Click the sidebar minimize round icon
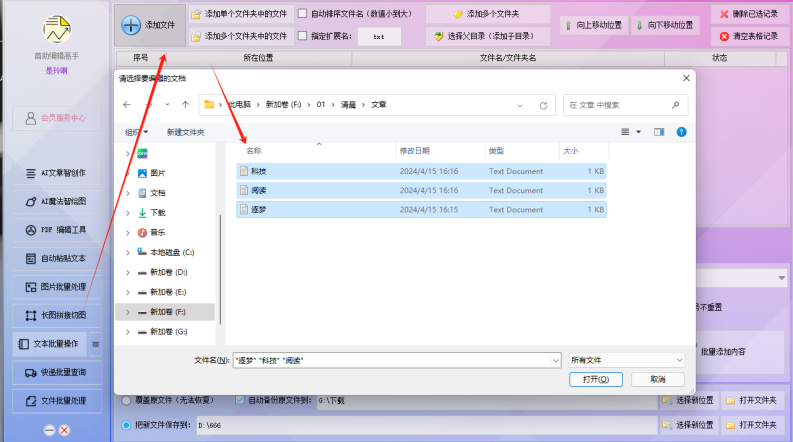 [x=49, y=430]
